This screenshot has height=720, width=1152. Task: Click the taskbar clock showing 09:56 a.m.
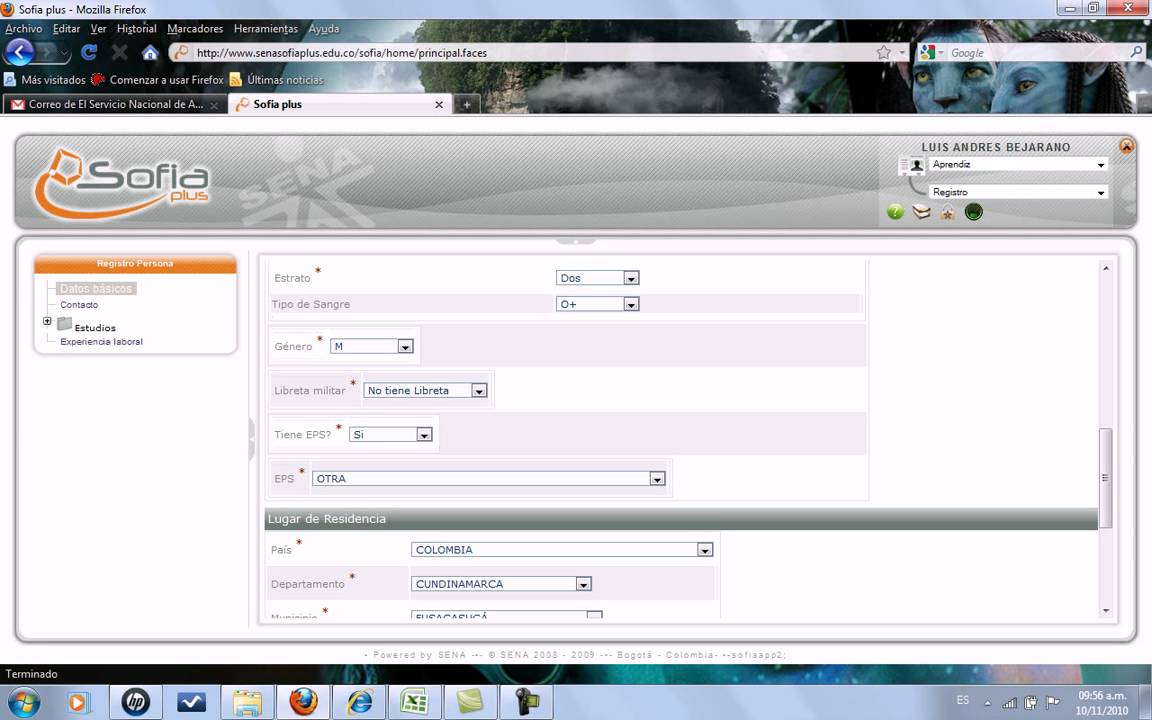(x=1101, y=703)
